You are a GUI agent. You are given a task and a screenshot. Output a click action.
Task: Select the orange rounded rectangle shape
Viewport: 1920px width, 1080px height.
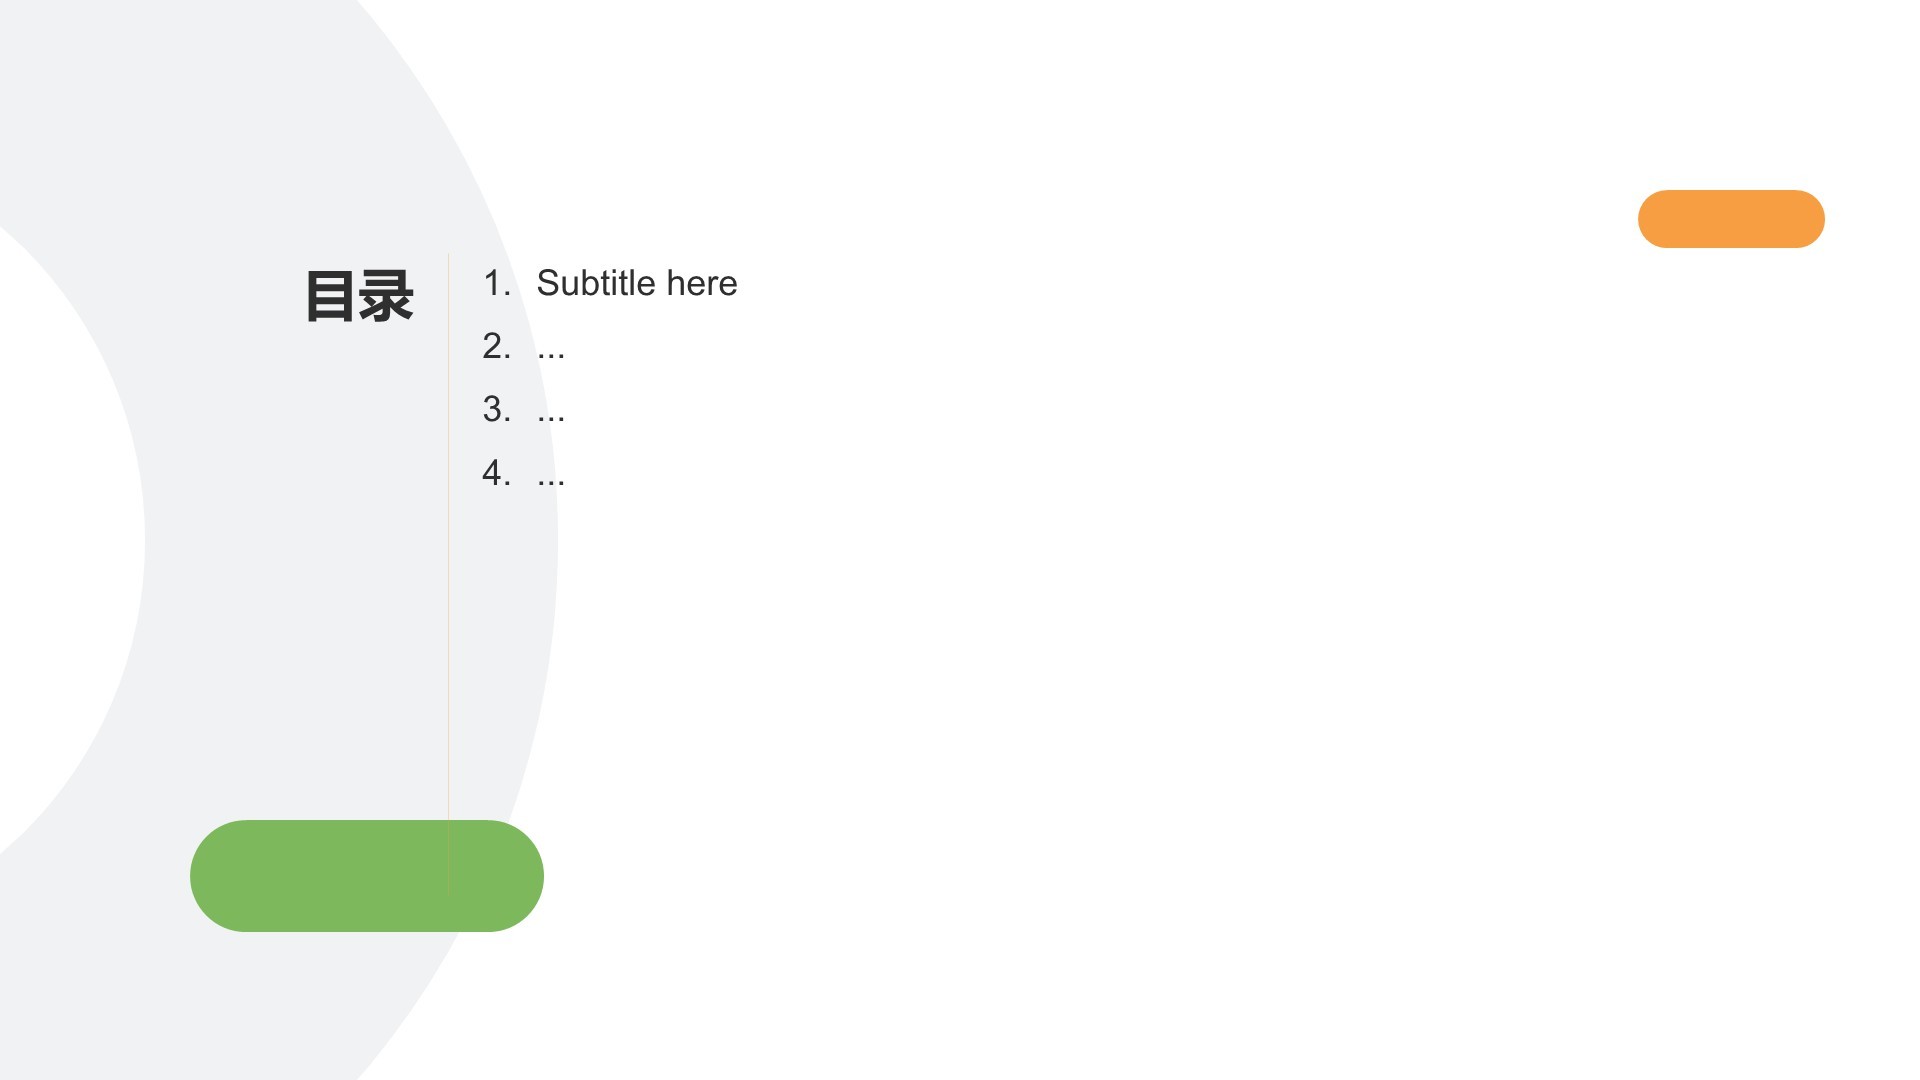(1731, 219)
